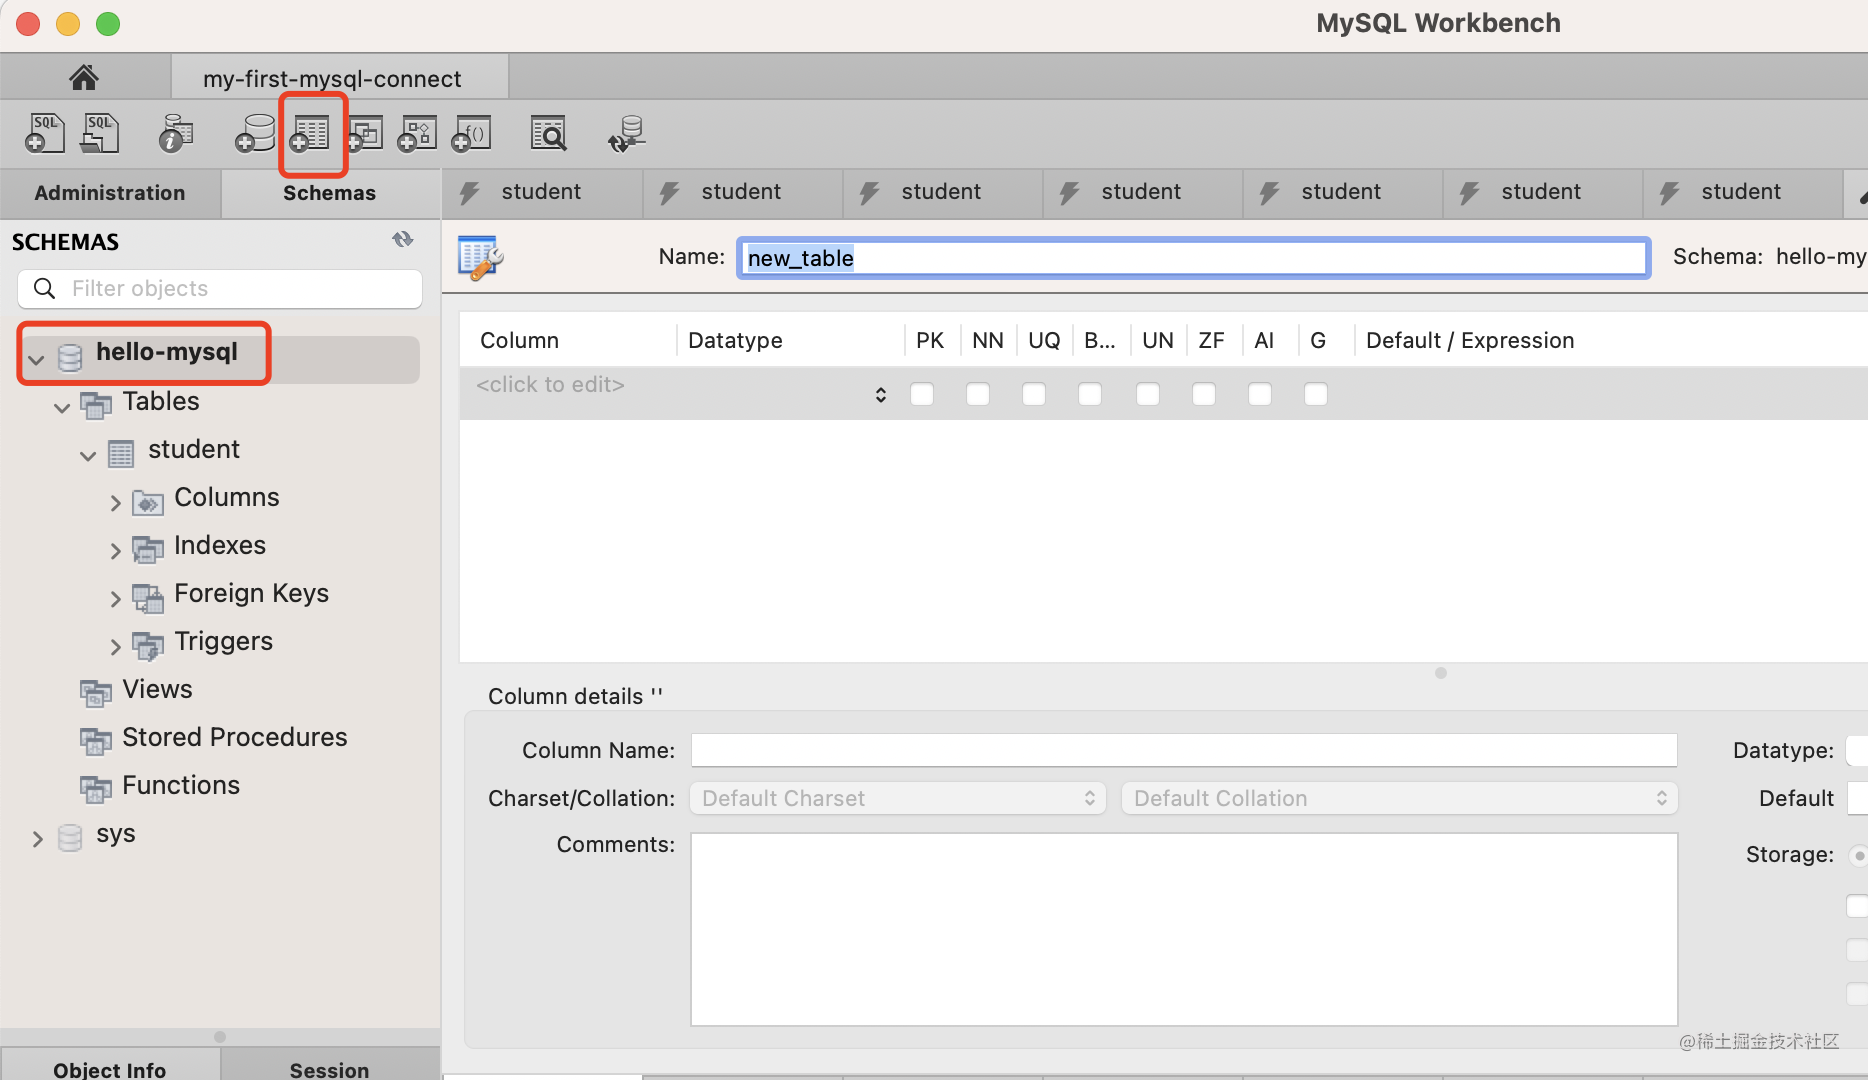Click the '<click to edit>' column cell
The image size is (1868, 1080).
coord(550,385)
